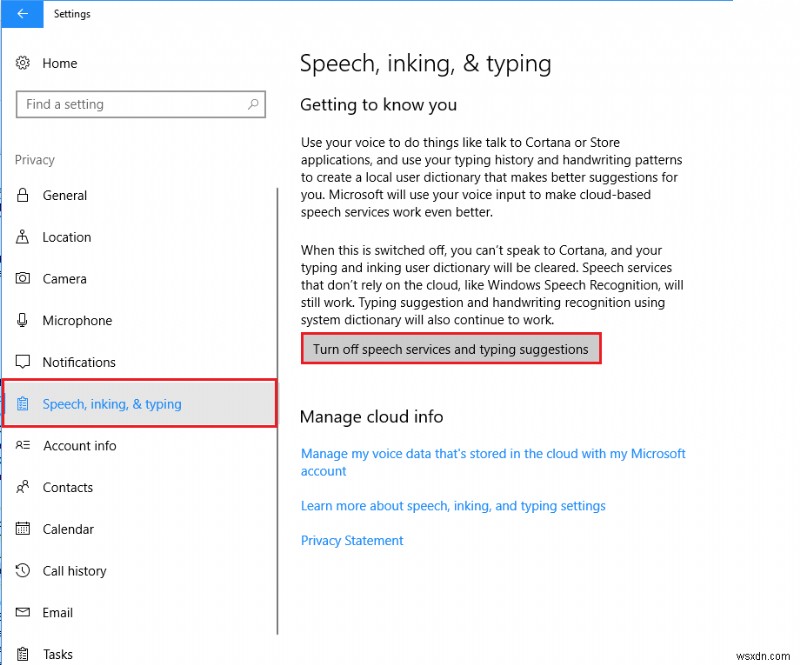Manage voice data stored with Microsoft account
The width and height of the screenshot is (800, 665).
pyautogui.click(x=493, y=462)
